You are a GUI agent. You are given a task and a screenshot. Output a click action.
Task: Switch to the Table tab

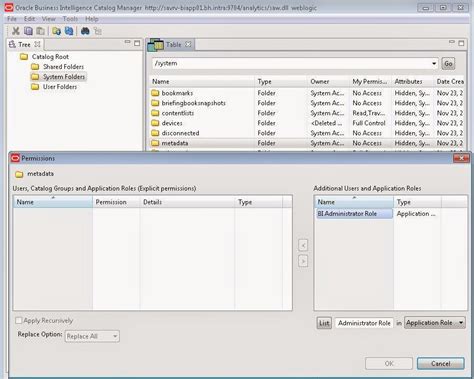(173, 44)
